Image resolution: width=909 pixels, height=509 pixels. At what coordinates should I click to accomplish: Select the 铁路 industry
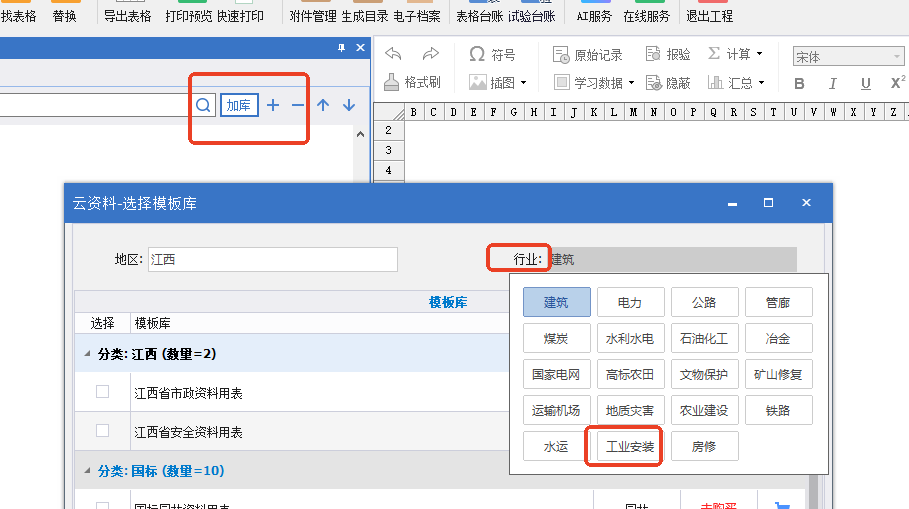pyautogui.click(x=779, y=410)
